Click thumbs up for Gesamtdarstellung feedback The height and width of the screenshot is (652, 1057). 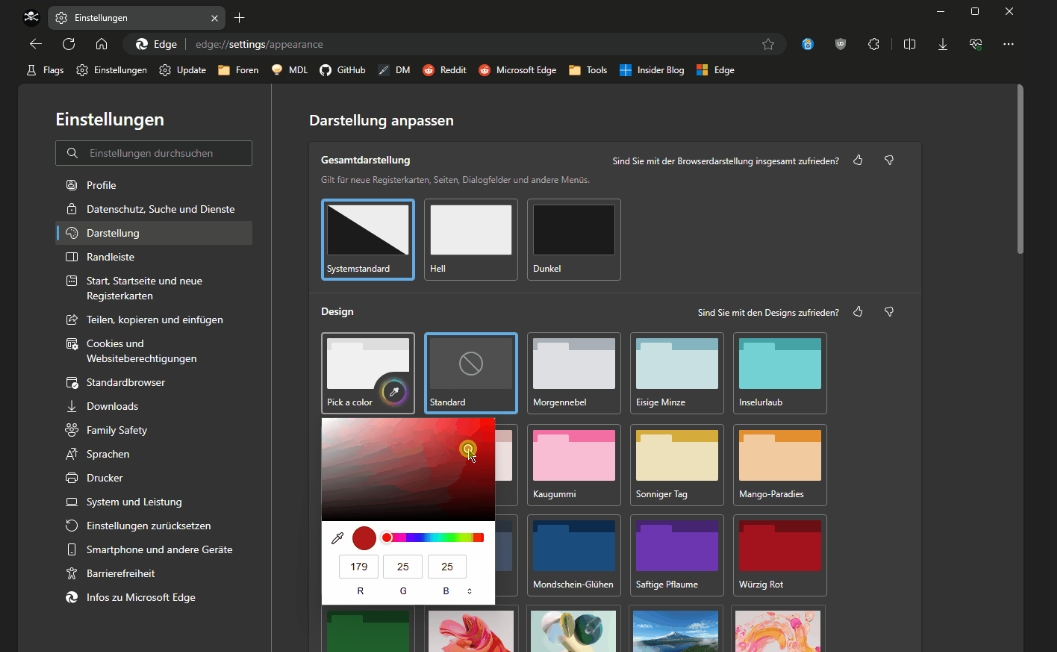pyautogui.click(x=857, y=160)
